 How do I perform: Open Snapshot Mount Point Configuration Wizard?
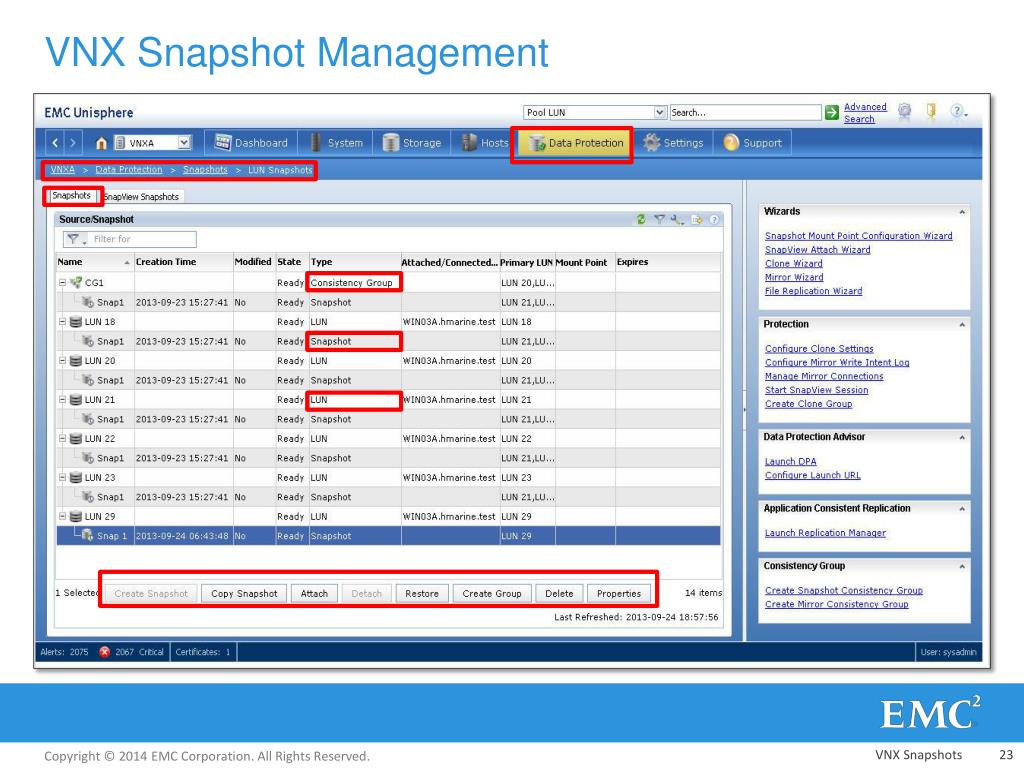pyautogui.click(x=858, y=236)
